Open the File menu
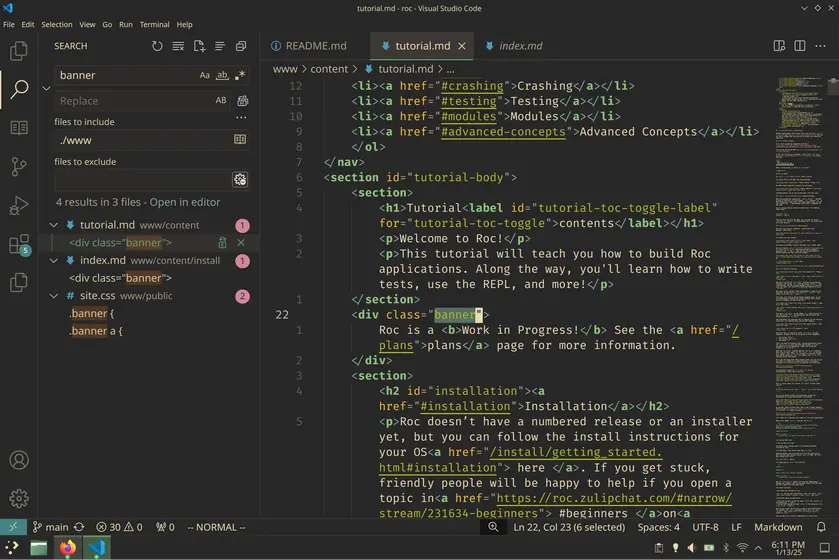The height and width of the screenshot is (560, 839). [9, 25]
